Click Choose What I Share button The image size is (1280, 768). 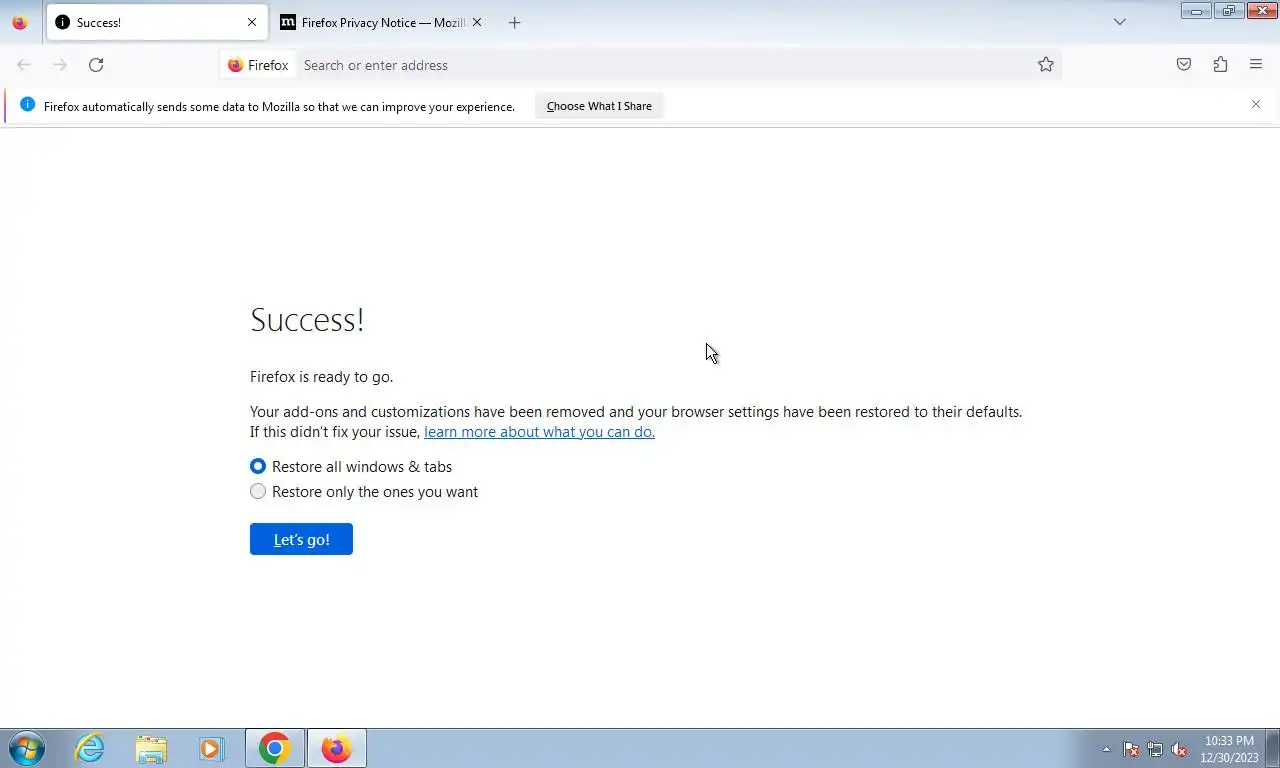(x=599, y=106)
